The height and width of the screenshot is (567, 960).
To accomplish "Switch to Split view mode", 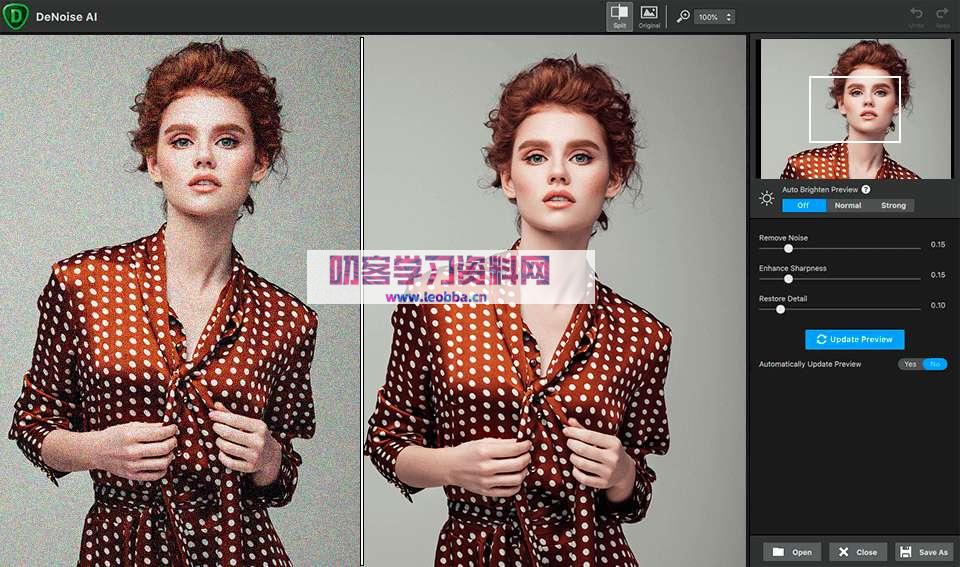I will [x=620, y=16].
